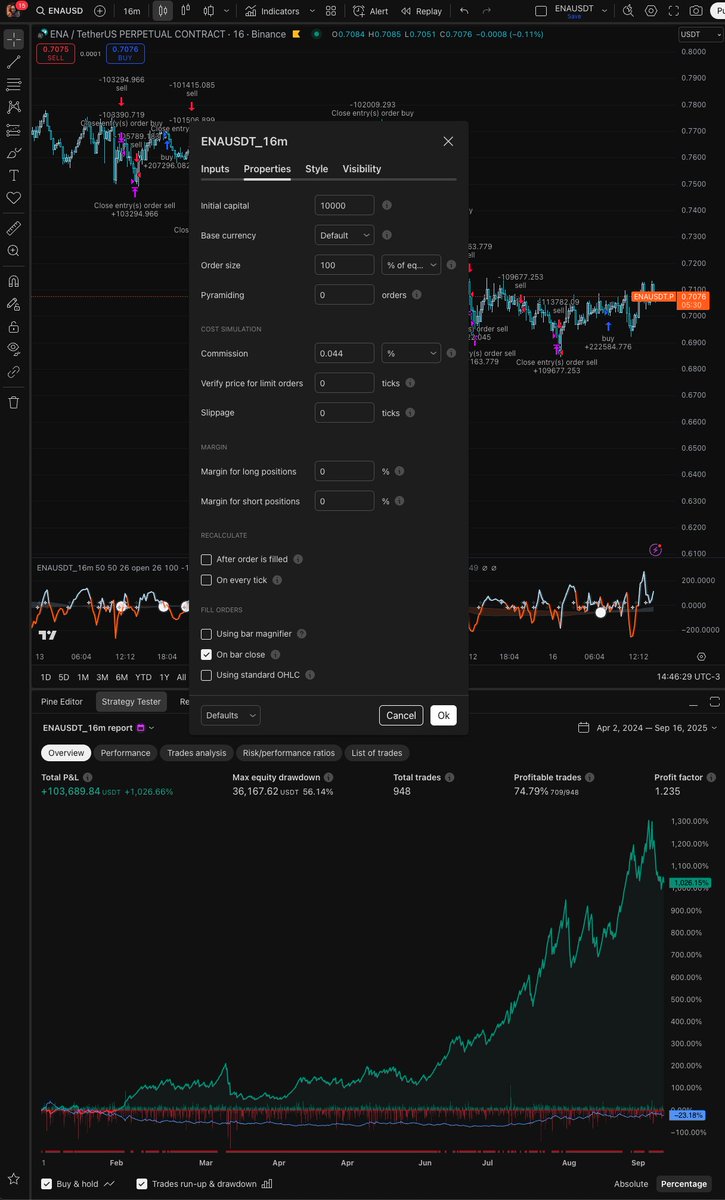Open the Pine Editor tab
This screenshot has height=1200, width=725.
coord(62,702)
